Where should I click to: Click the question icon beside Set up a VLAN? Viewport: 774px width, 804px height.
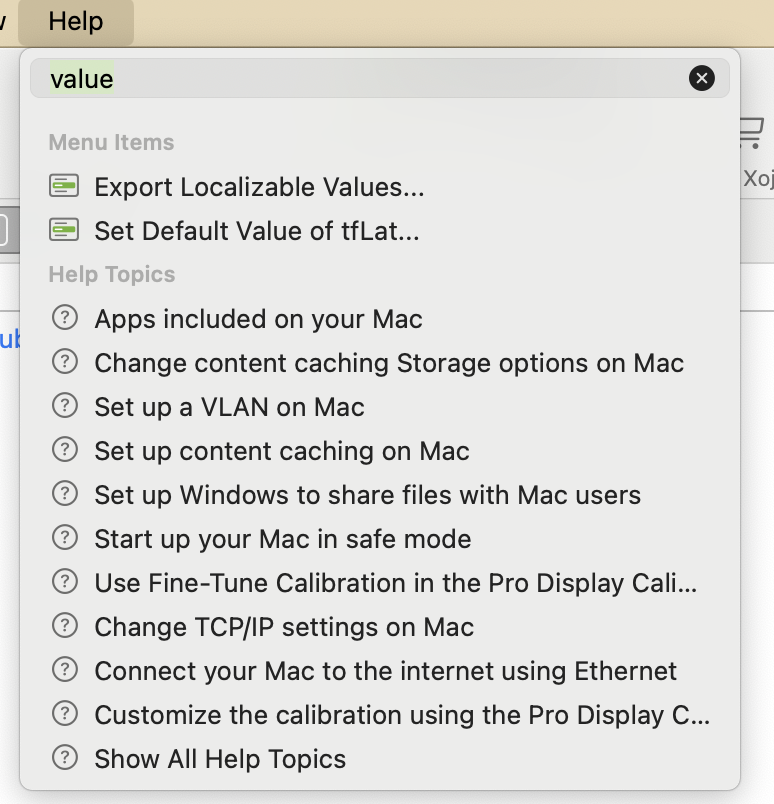pos(65,406)
